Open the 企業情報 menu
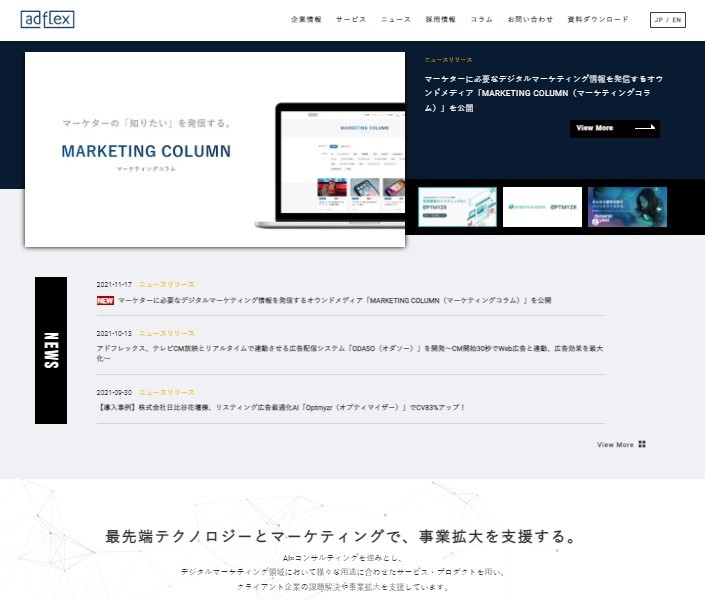 306,19
